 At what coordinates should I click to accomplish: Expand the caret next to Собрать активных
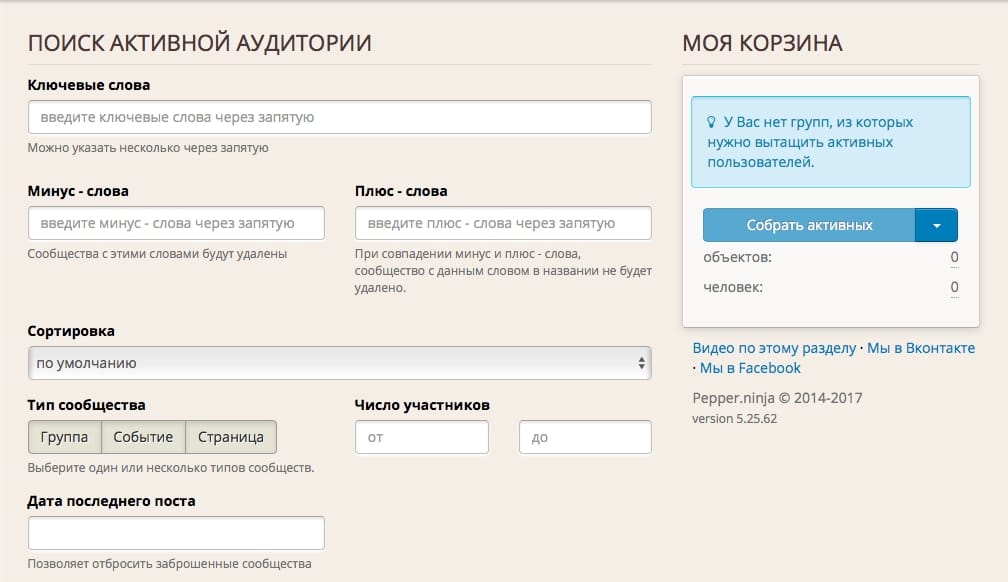click(936, 225)
